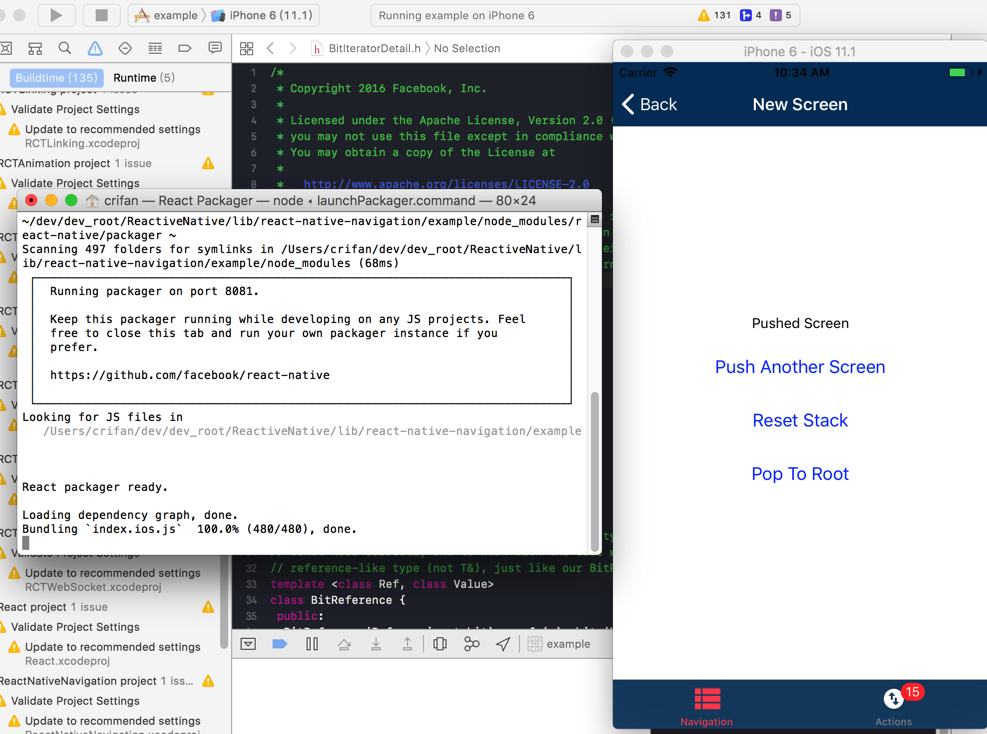Click the github.com/facebook/react-native URL in terminal
The height and width of the screenshot is (734, 987).
pyautogui.click(x=189, y=375)
